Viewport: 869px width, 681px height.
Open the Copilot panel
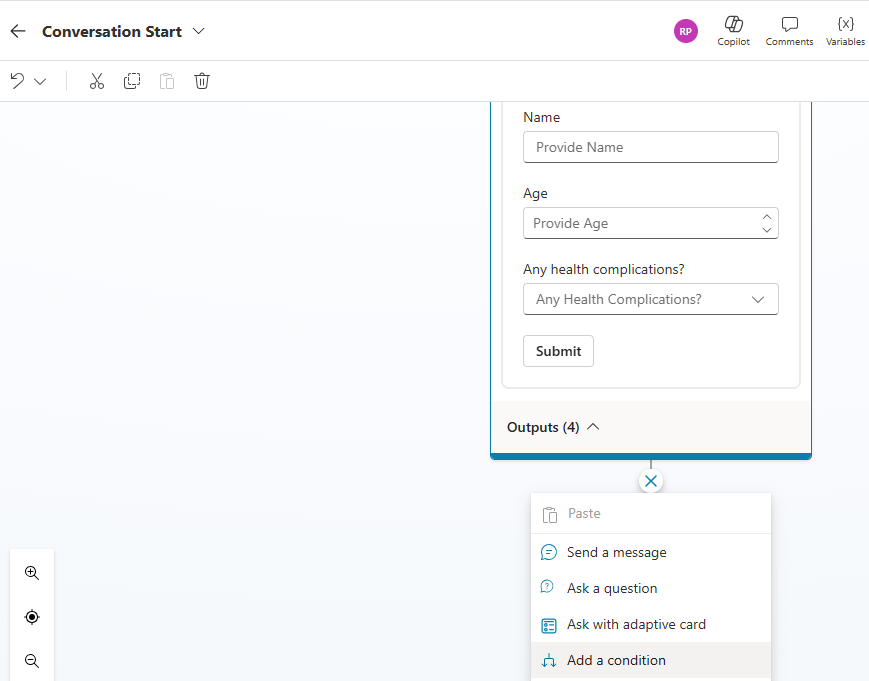733,31
